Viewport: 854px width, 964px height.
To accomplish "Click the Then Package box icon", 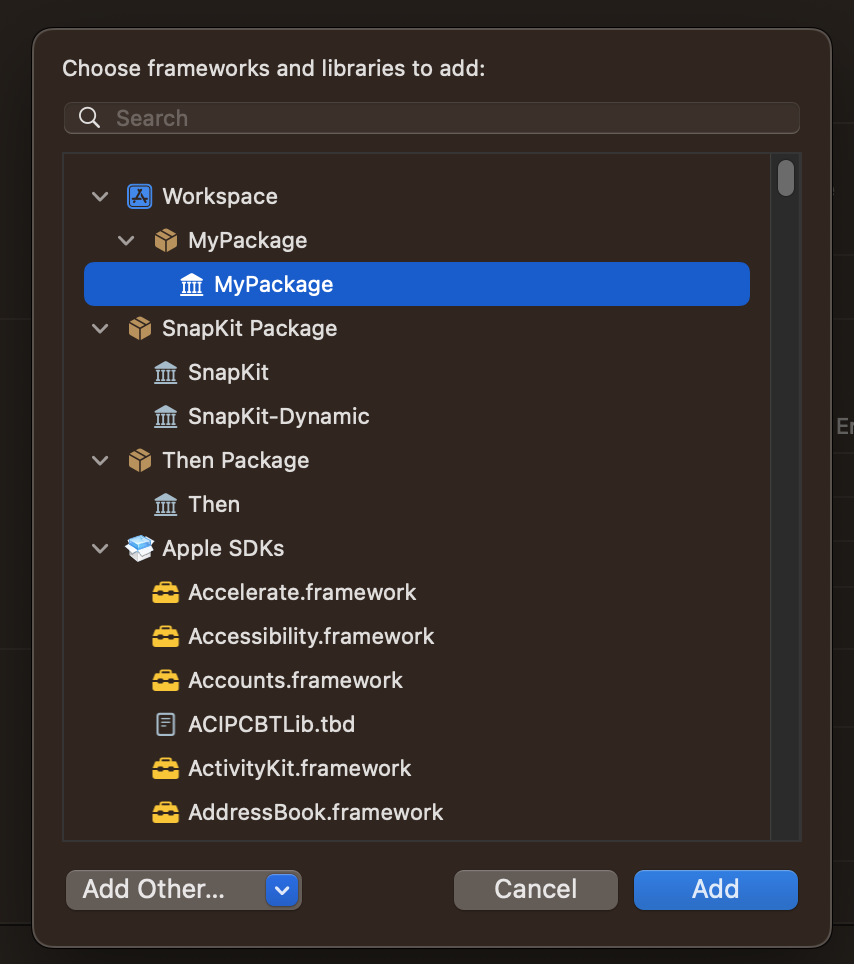I will (x=140, y=460).
